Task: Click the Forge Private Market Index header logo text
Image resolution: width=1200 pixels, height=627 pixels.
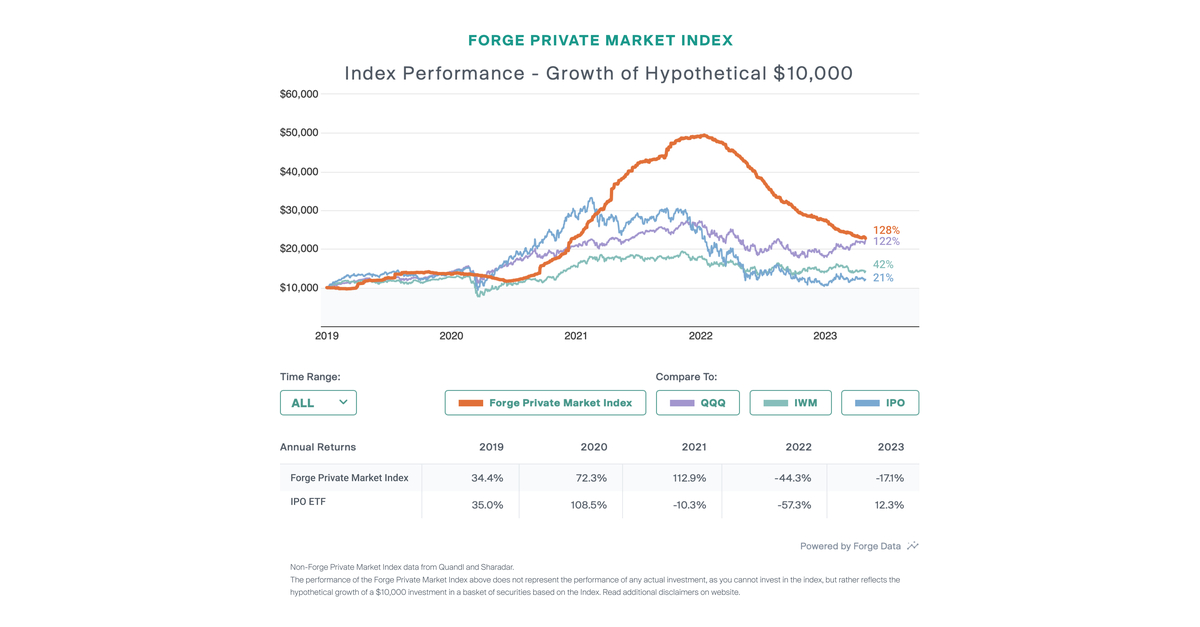Action: (599, 40)
